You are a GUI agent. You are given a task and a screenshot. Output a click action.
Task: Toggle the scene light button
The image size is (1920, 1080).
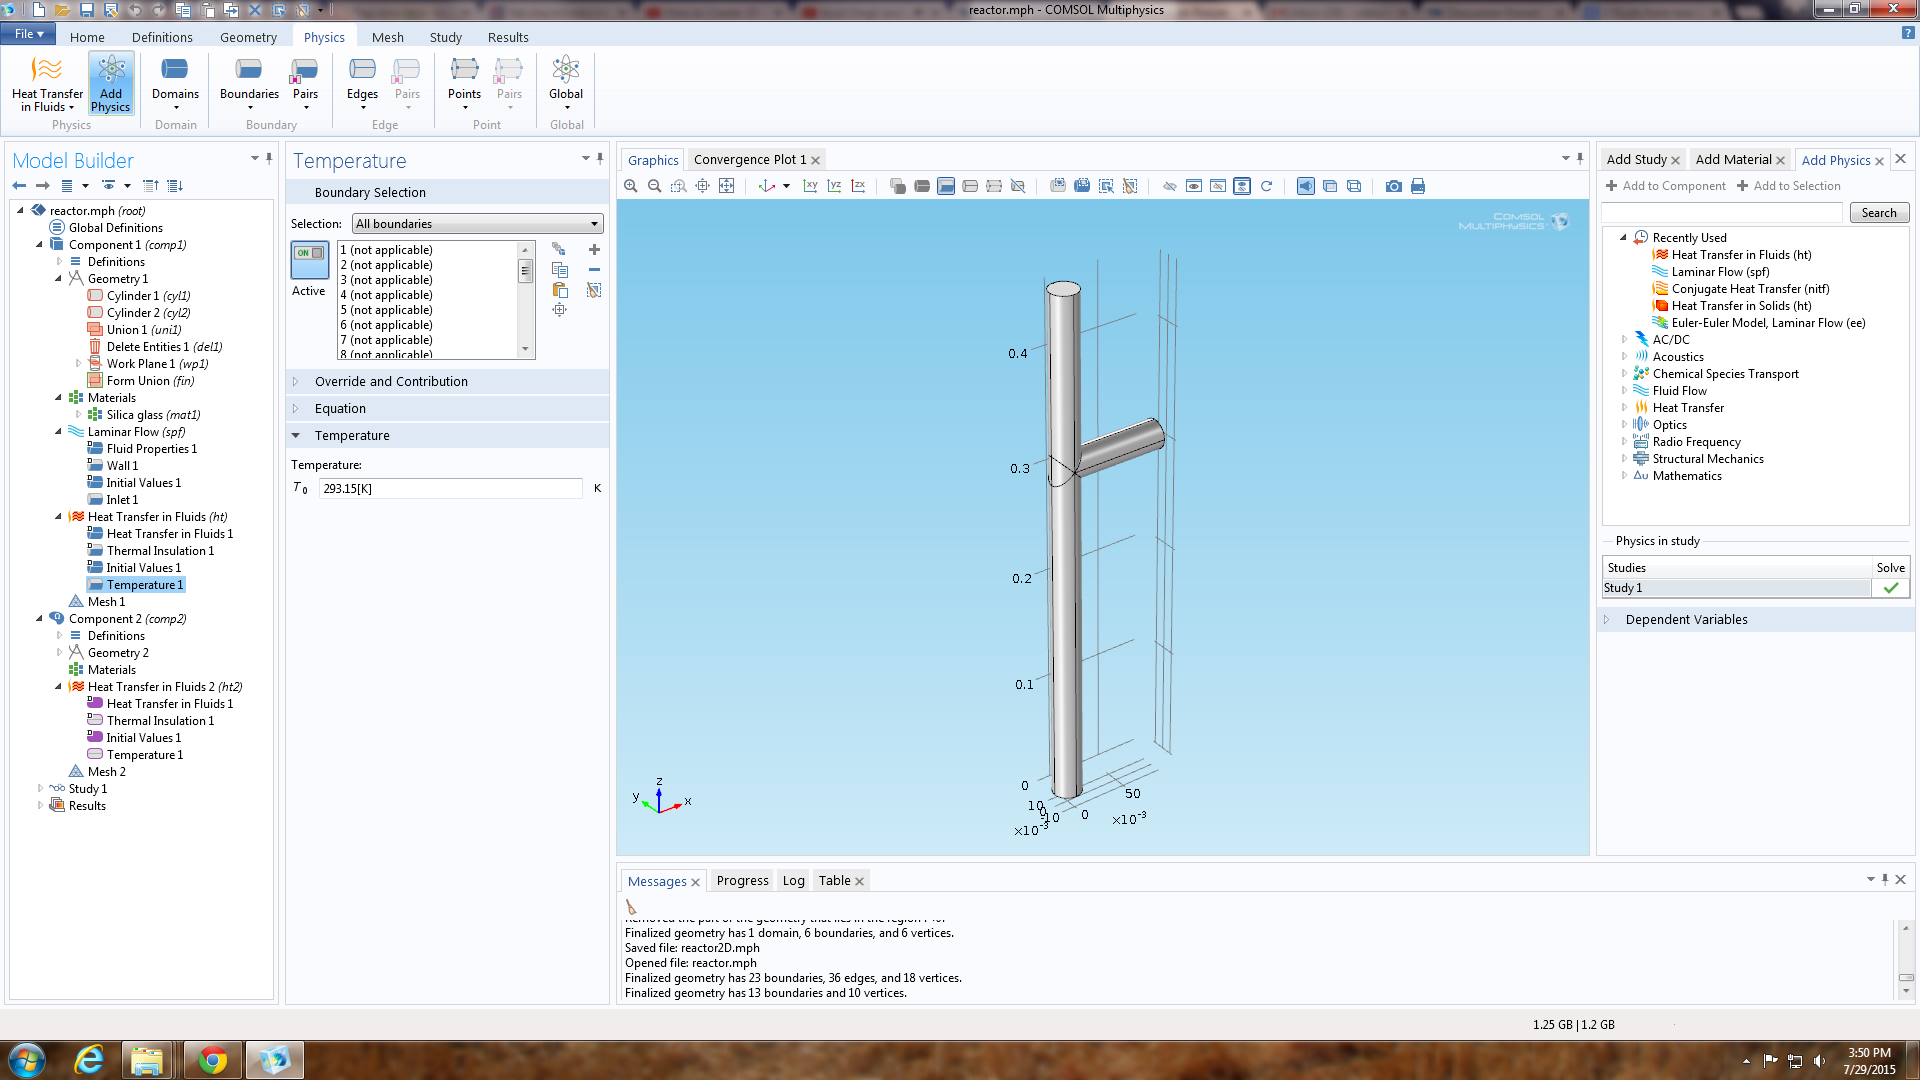(1306, 186)
